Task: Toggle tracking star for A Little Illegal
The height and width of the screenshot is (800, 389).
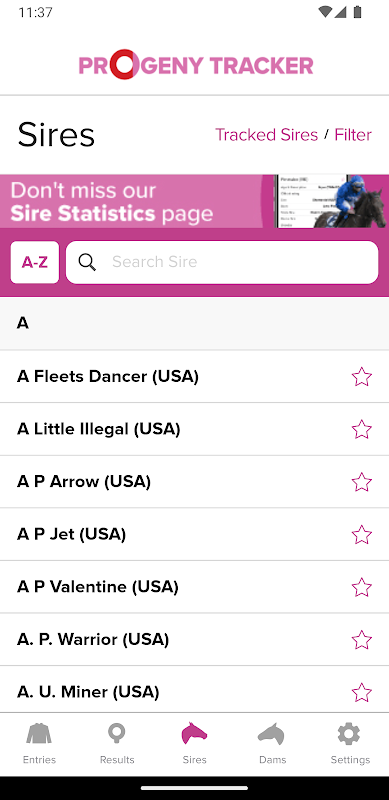Action: coord(361,429)
